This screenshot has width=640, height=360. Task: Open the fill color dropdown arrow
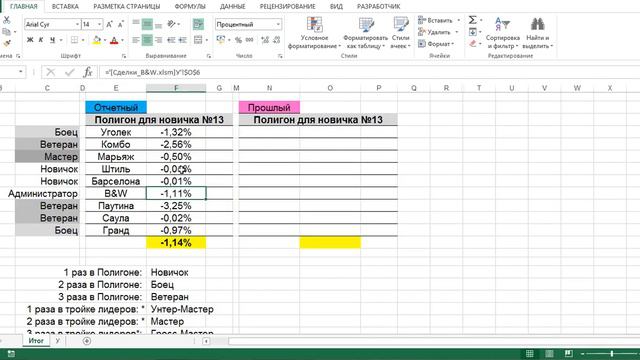pos(104,40)
